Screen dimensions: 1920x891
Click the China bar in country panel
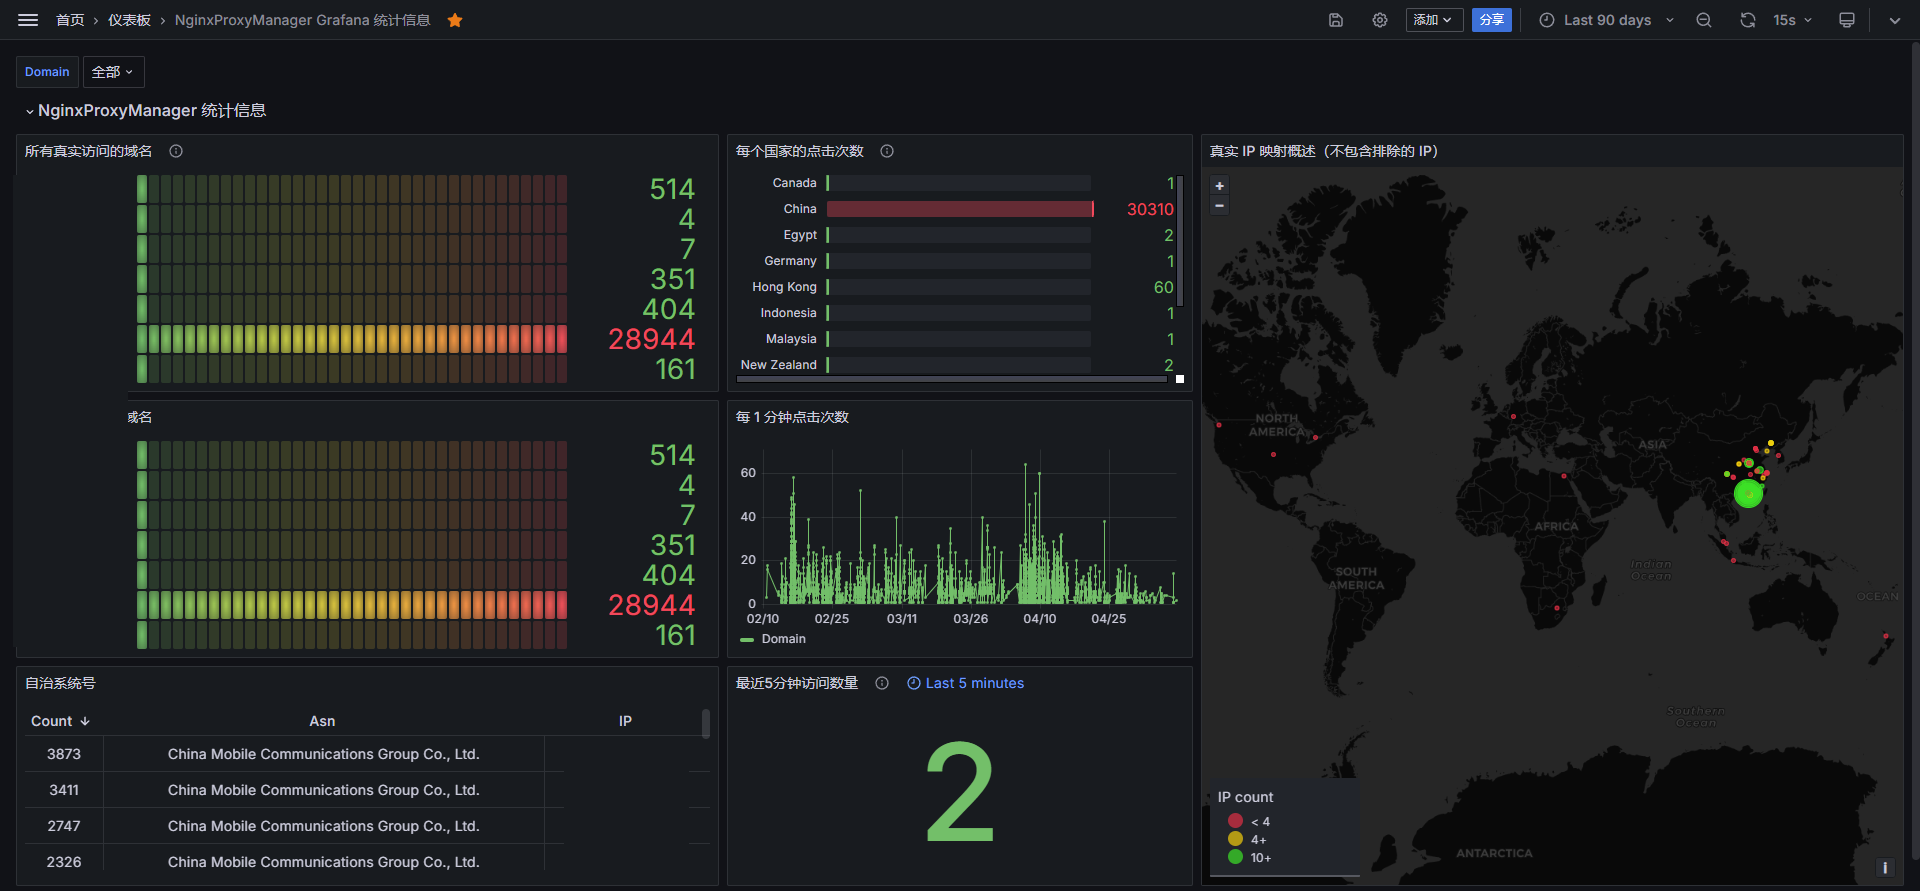tap(960, 209)
